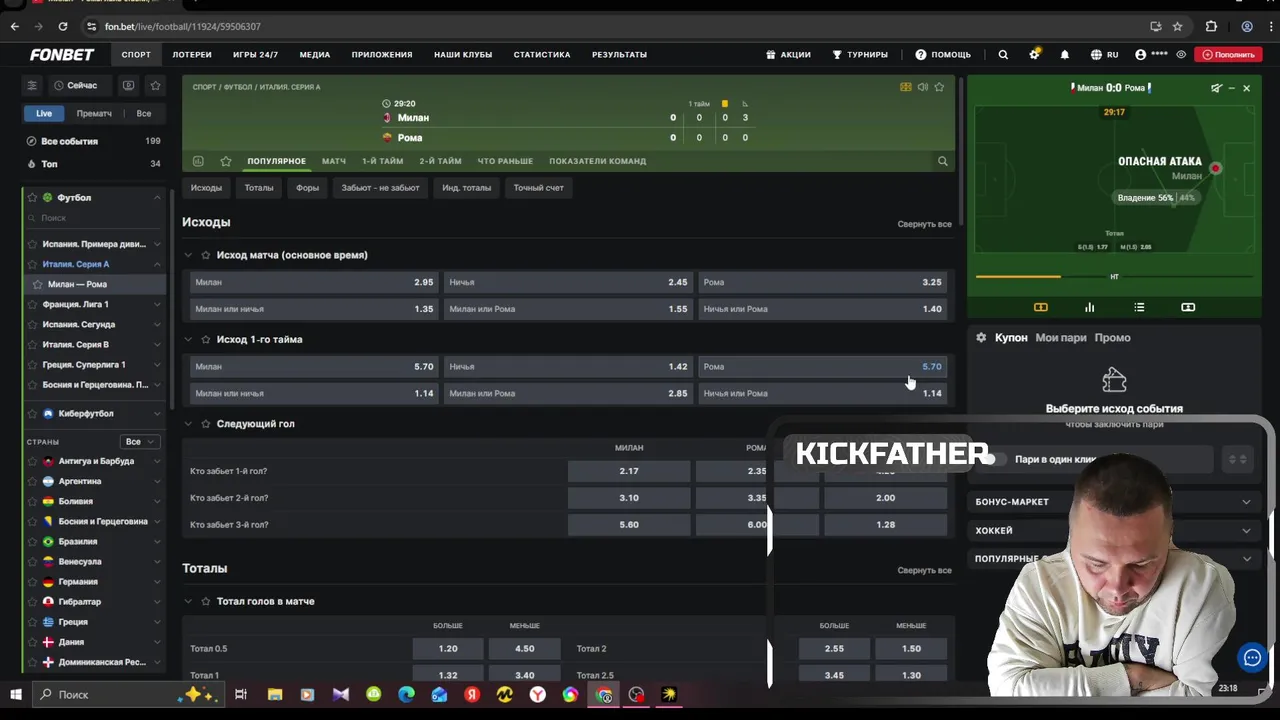Screen dimensions: 1280x720
Task: Click the Поиск field under Футбол
Action: (95, 218)
